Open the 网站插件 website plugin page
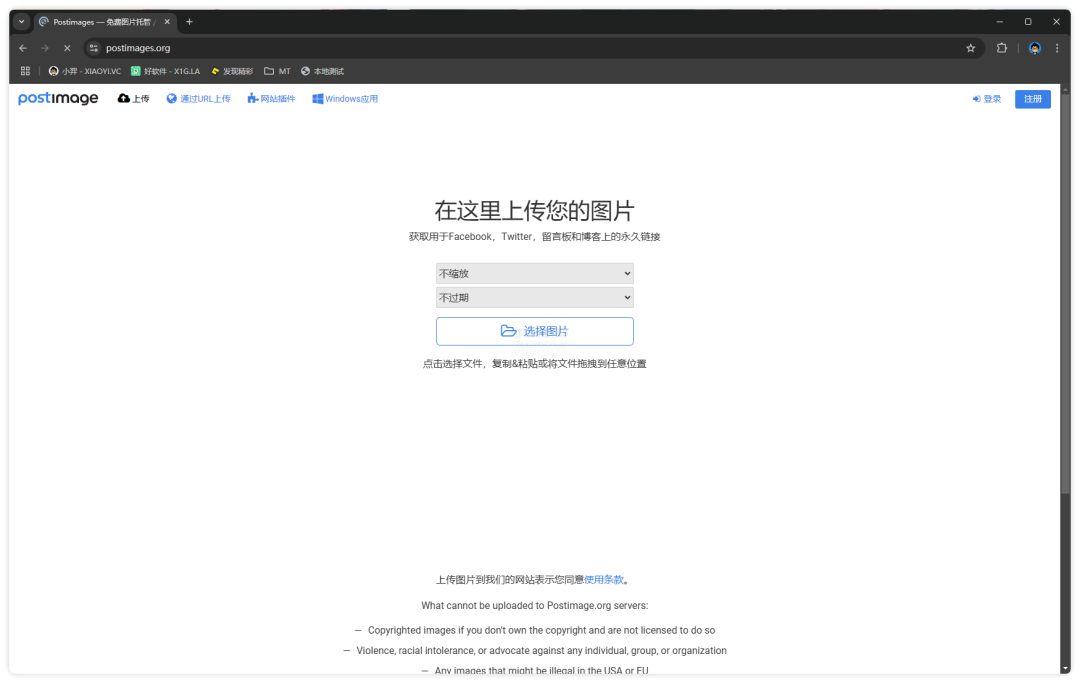The image size is (1080, 683). [x=271, y=98]
